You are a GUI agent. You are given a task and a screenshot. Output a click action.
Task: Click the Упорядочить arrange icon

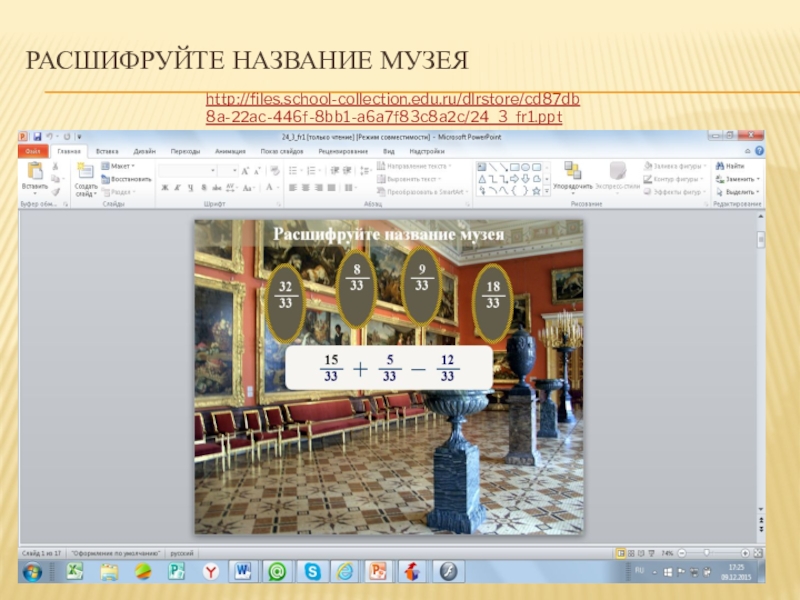(x=572, y=173)
